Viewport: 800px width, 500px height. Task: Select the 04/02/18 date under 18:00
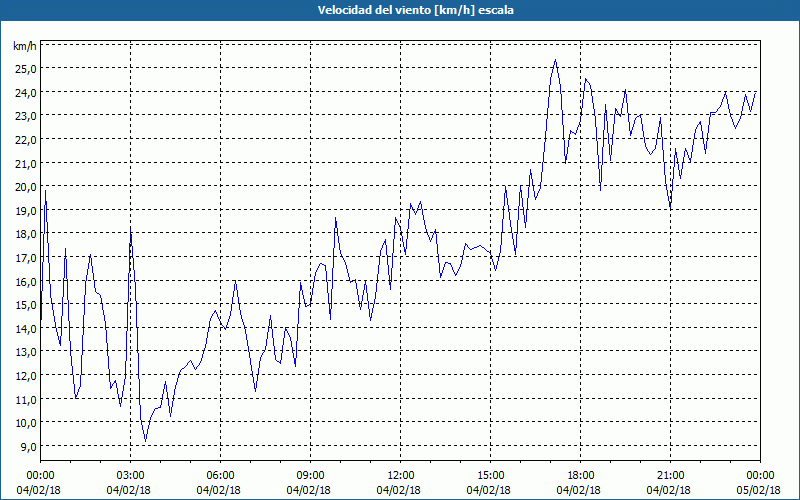579,490
